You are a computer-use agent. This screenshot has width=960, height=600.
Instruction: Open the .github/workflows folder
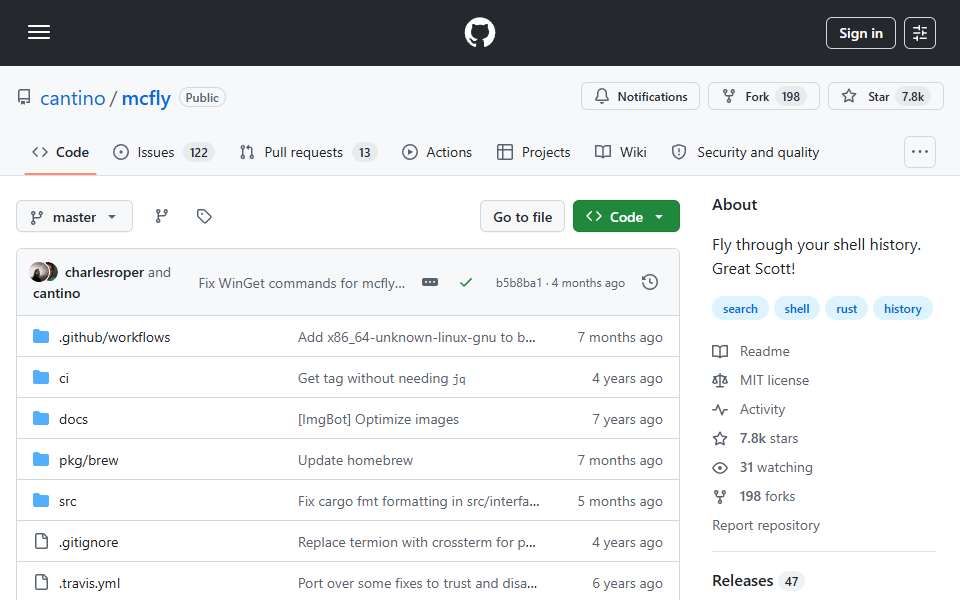(114, 337)
